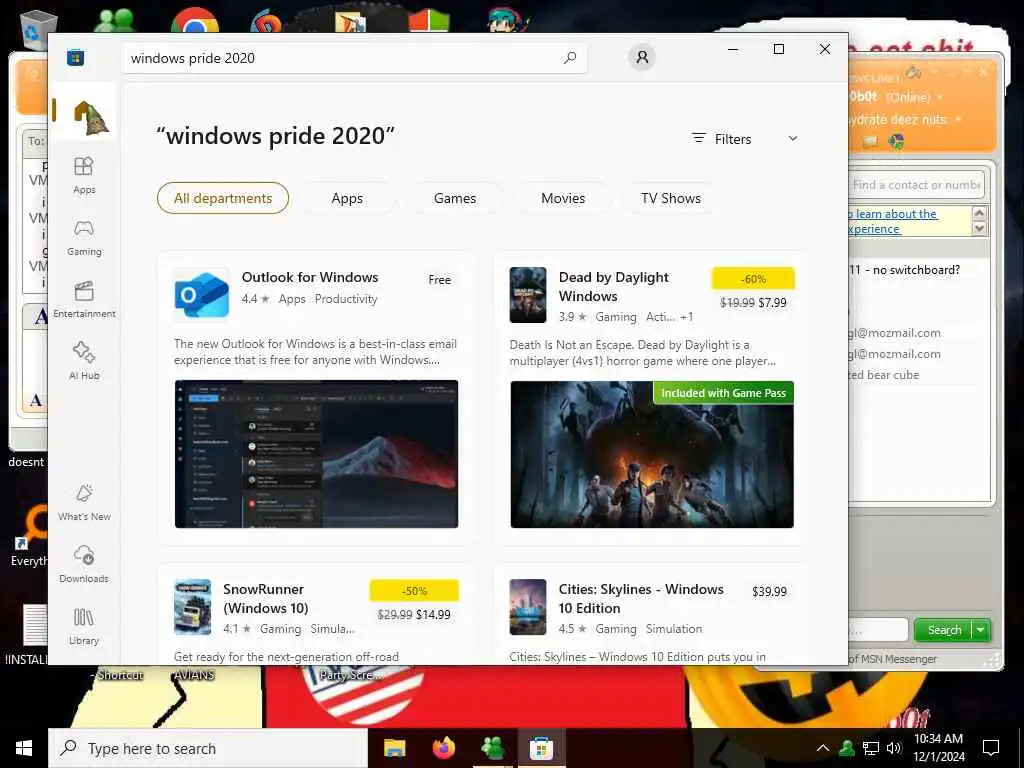1024x768 pixels.
Task: Click the search magnifier icon in Store
Action: (569, 57)
